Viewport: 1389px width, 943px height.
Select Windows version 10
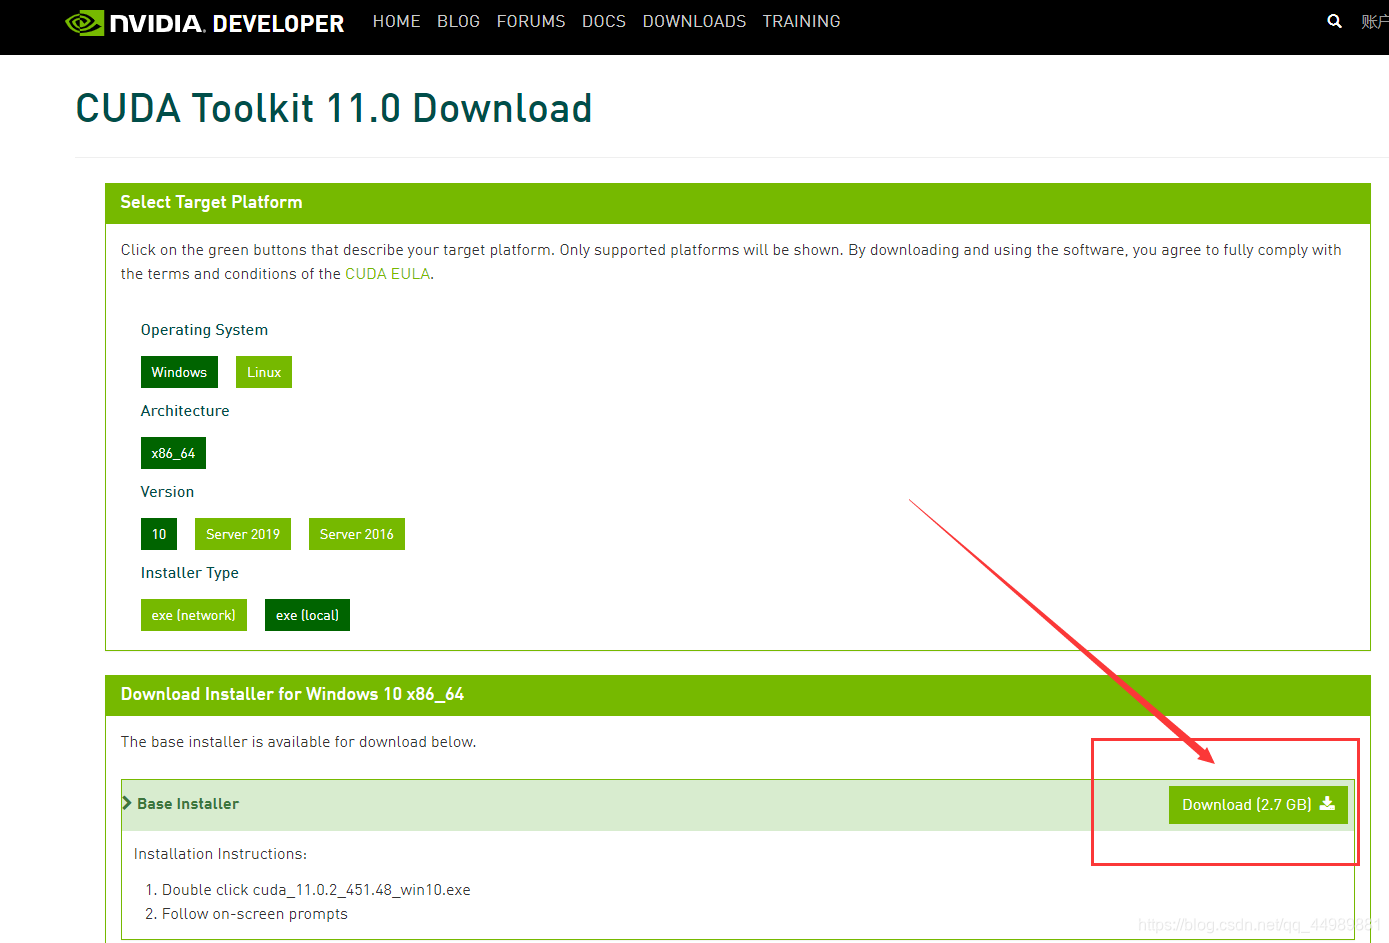coord(159,534)
